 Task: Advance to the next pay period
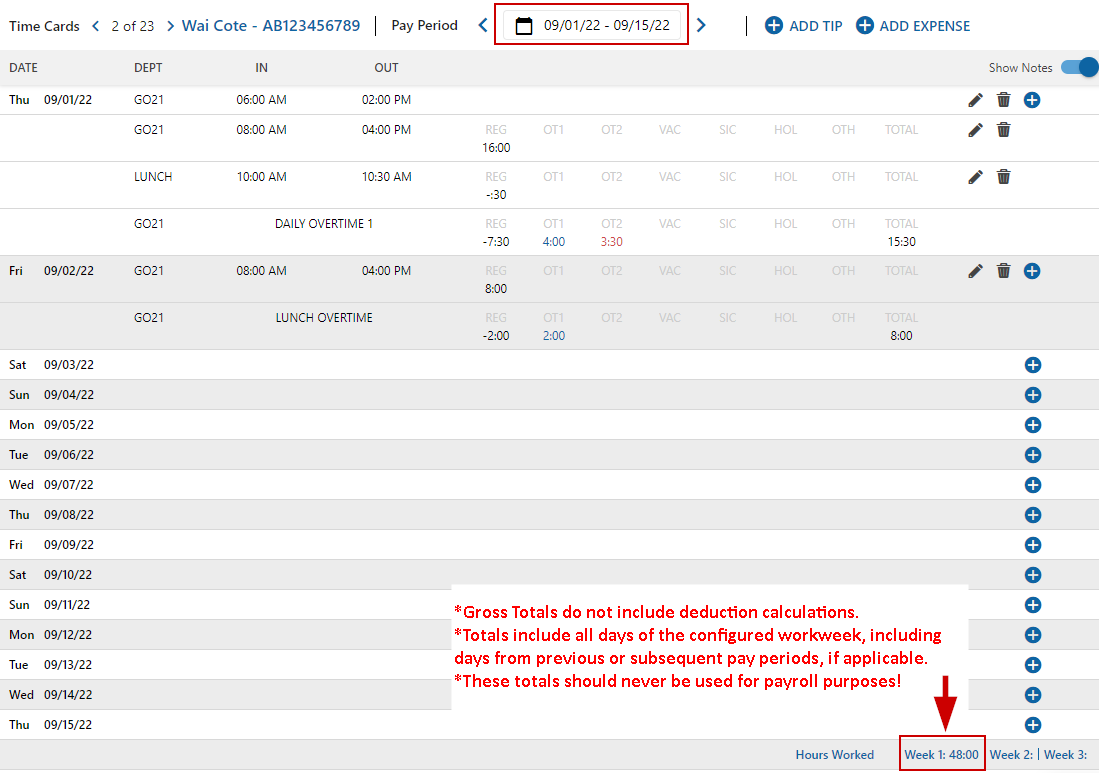click(701, 26)
